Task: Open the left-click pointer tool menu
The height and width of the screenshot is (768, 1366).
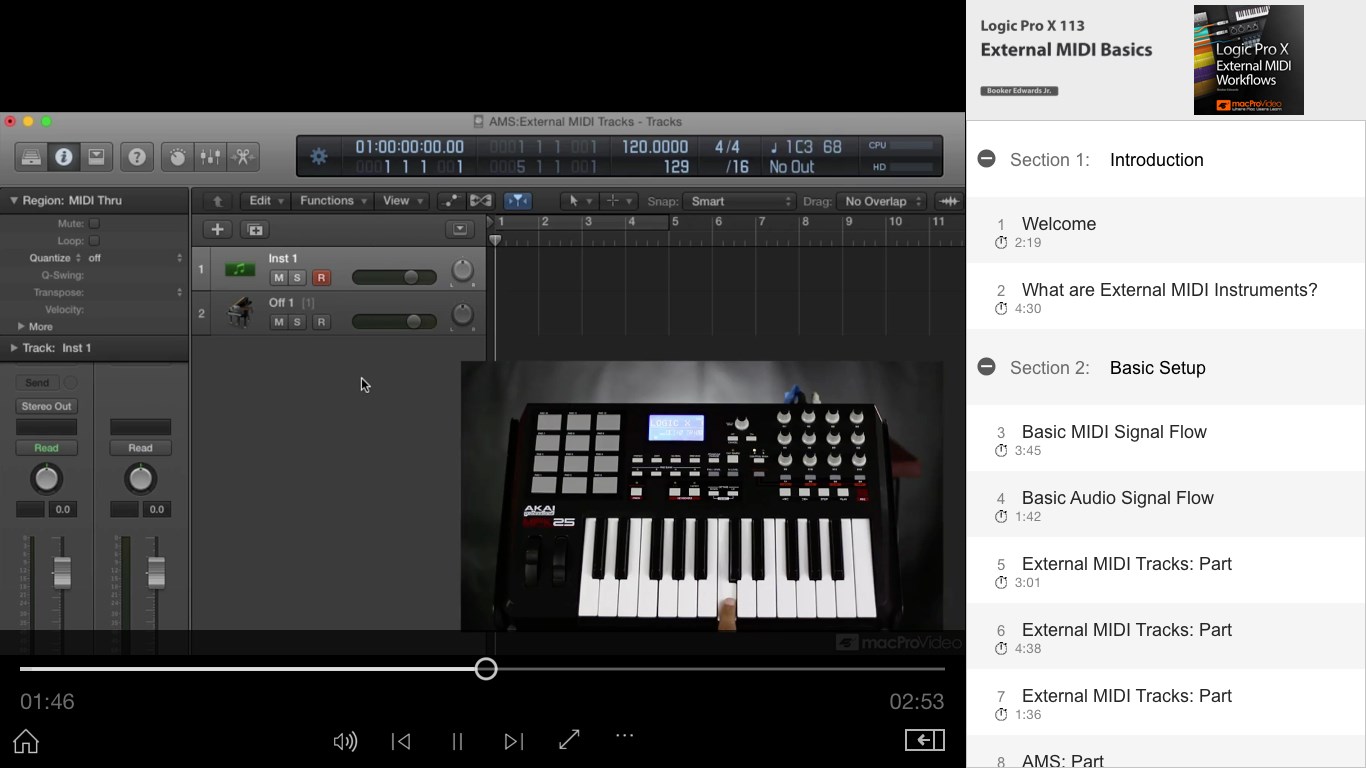Action: (x=579, y=201)
